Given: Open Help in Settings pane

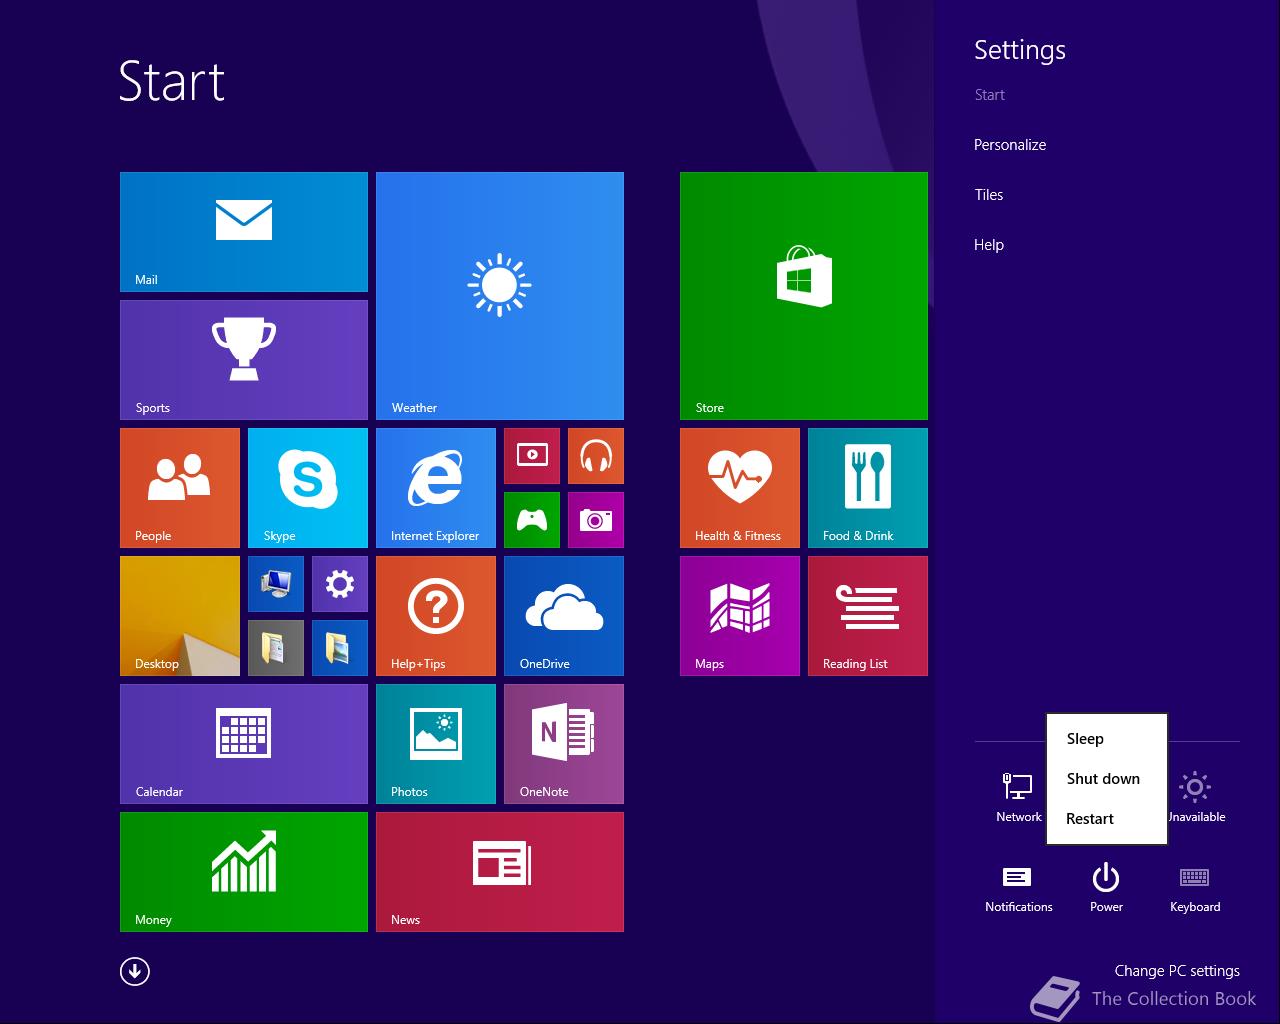Looking at the screenshot, I should [x=989, y=245].
